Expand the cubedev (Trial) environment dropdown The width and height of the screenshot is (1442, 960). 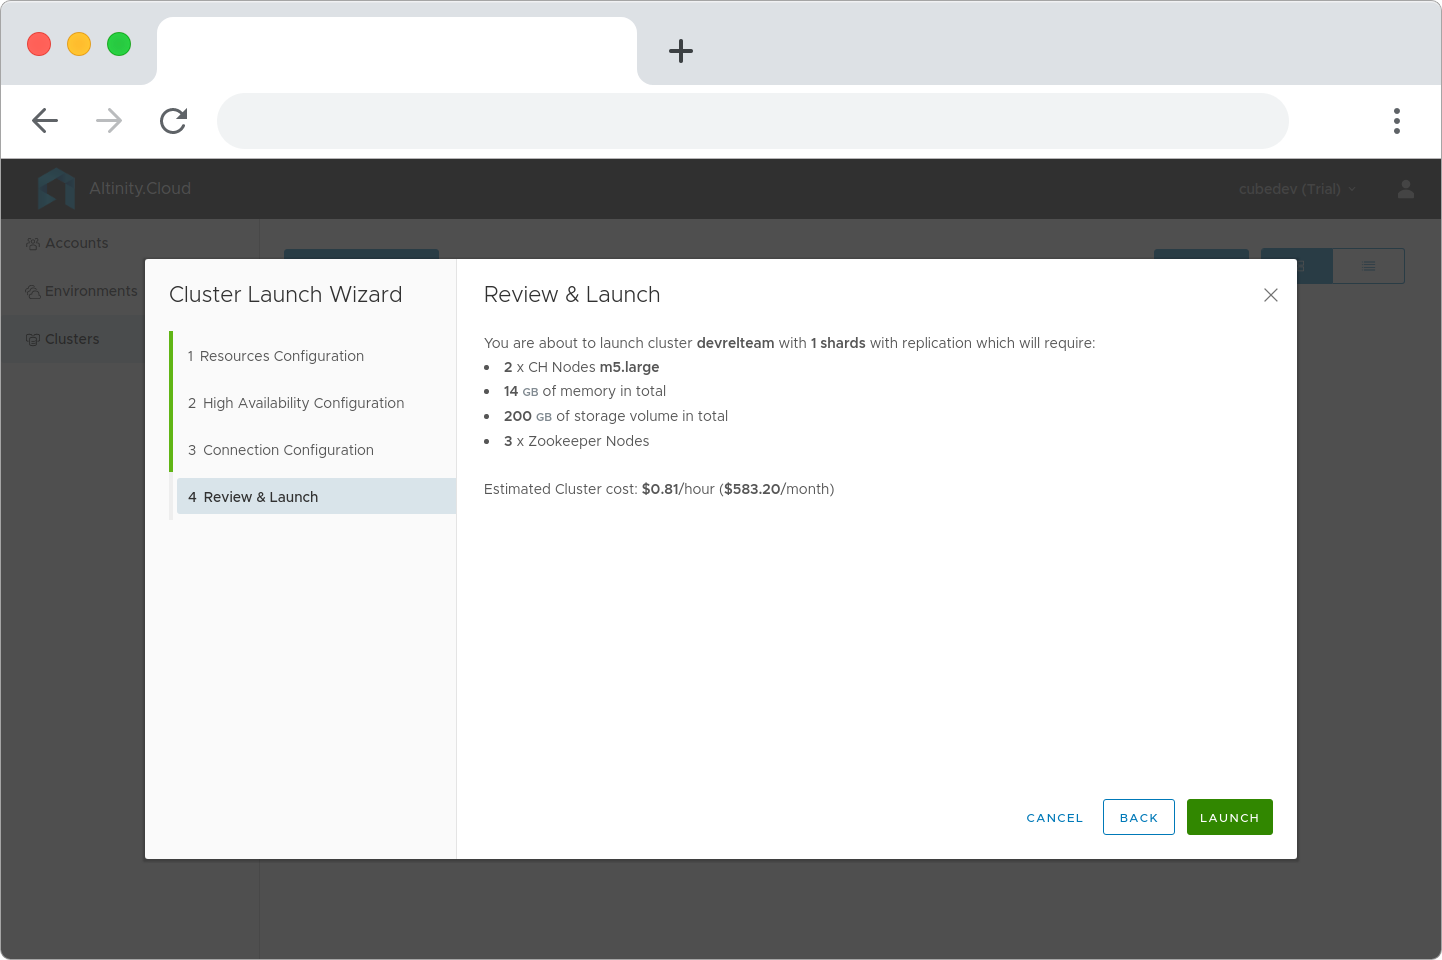pos(1297,189)
